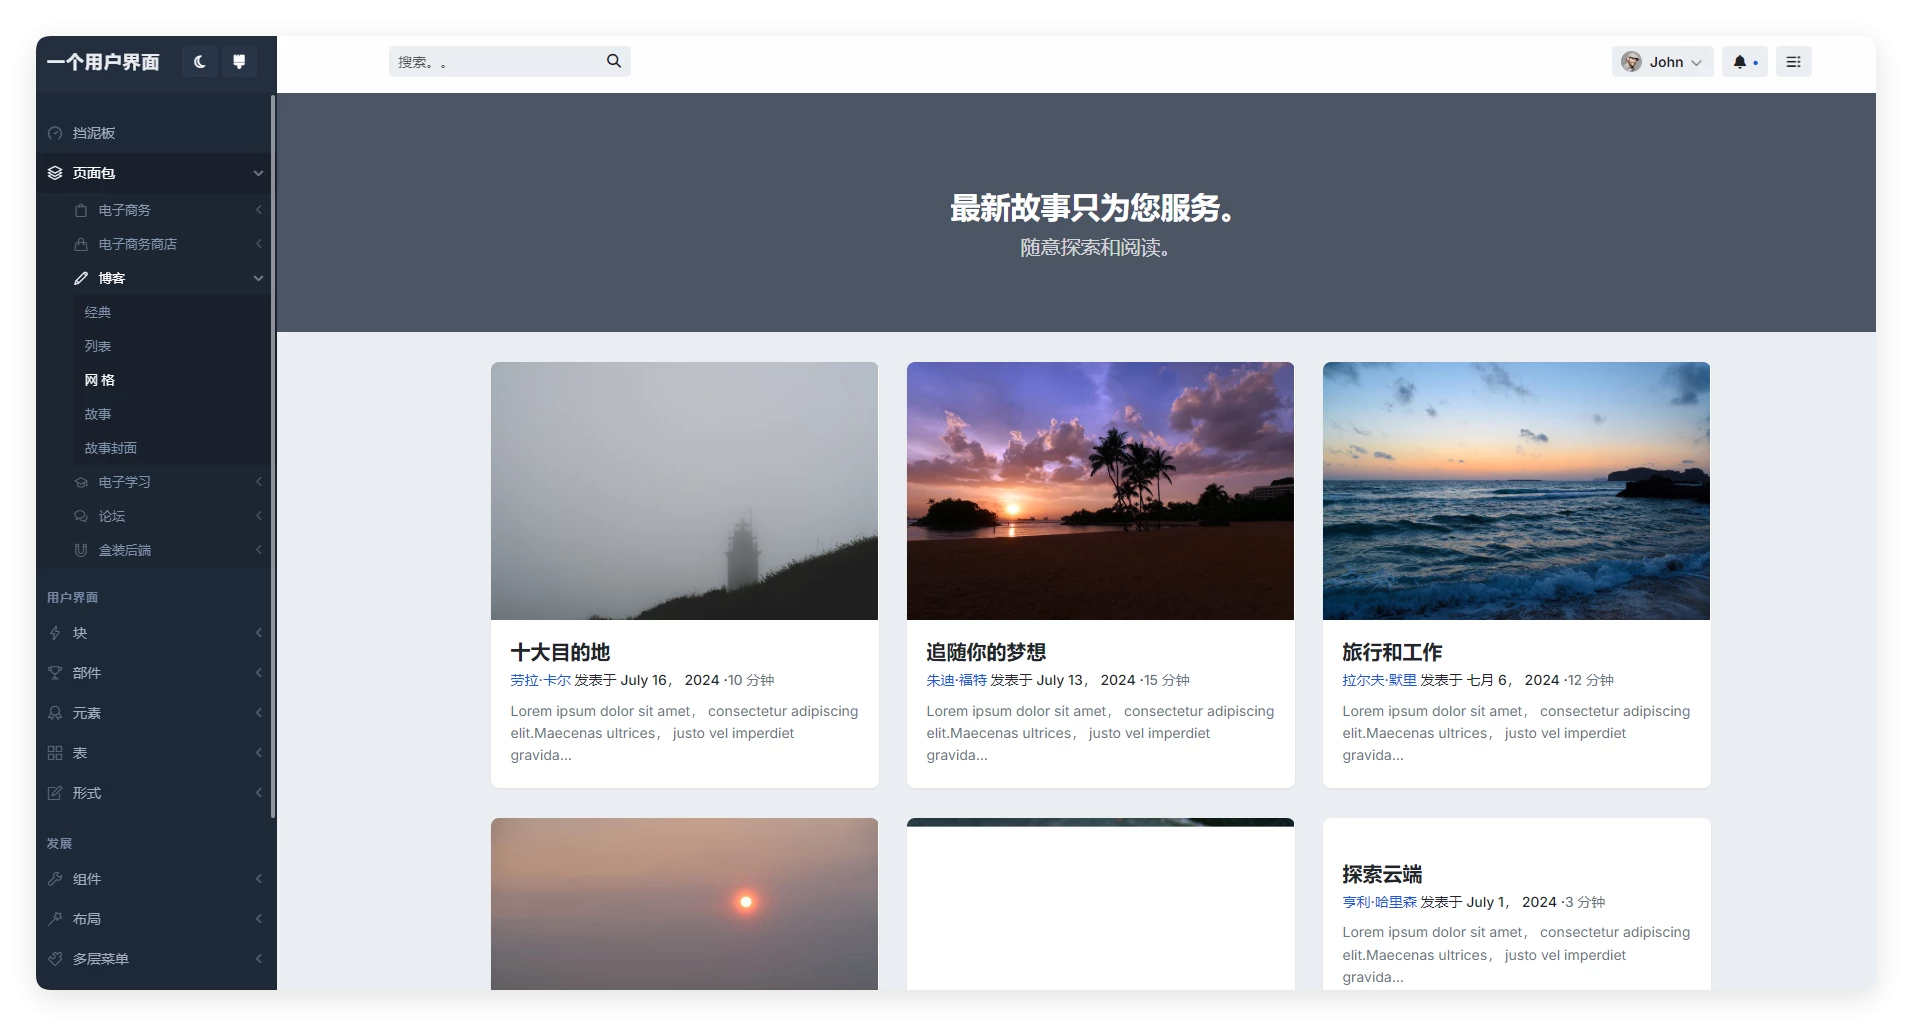Click the chat bubble icon beside 论坛
Image resolution: width=1912 pixels, height=1026 pixels.
[x=81, y=516]
